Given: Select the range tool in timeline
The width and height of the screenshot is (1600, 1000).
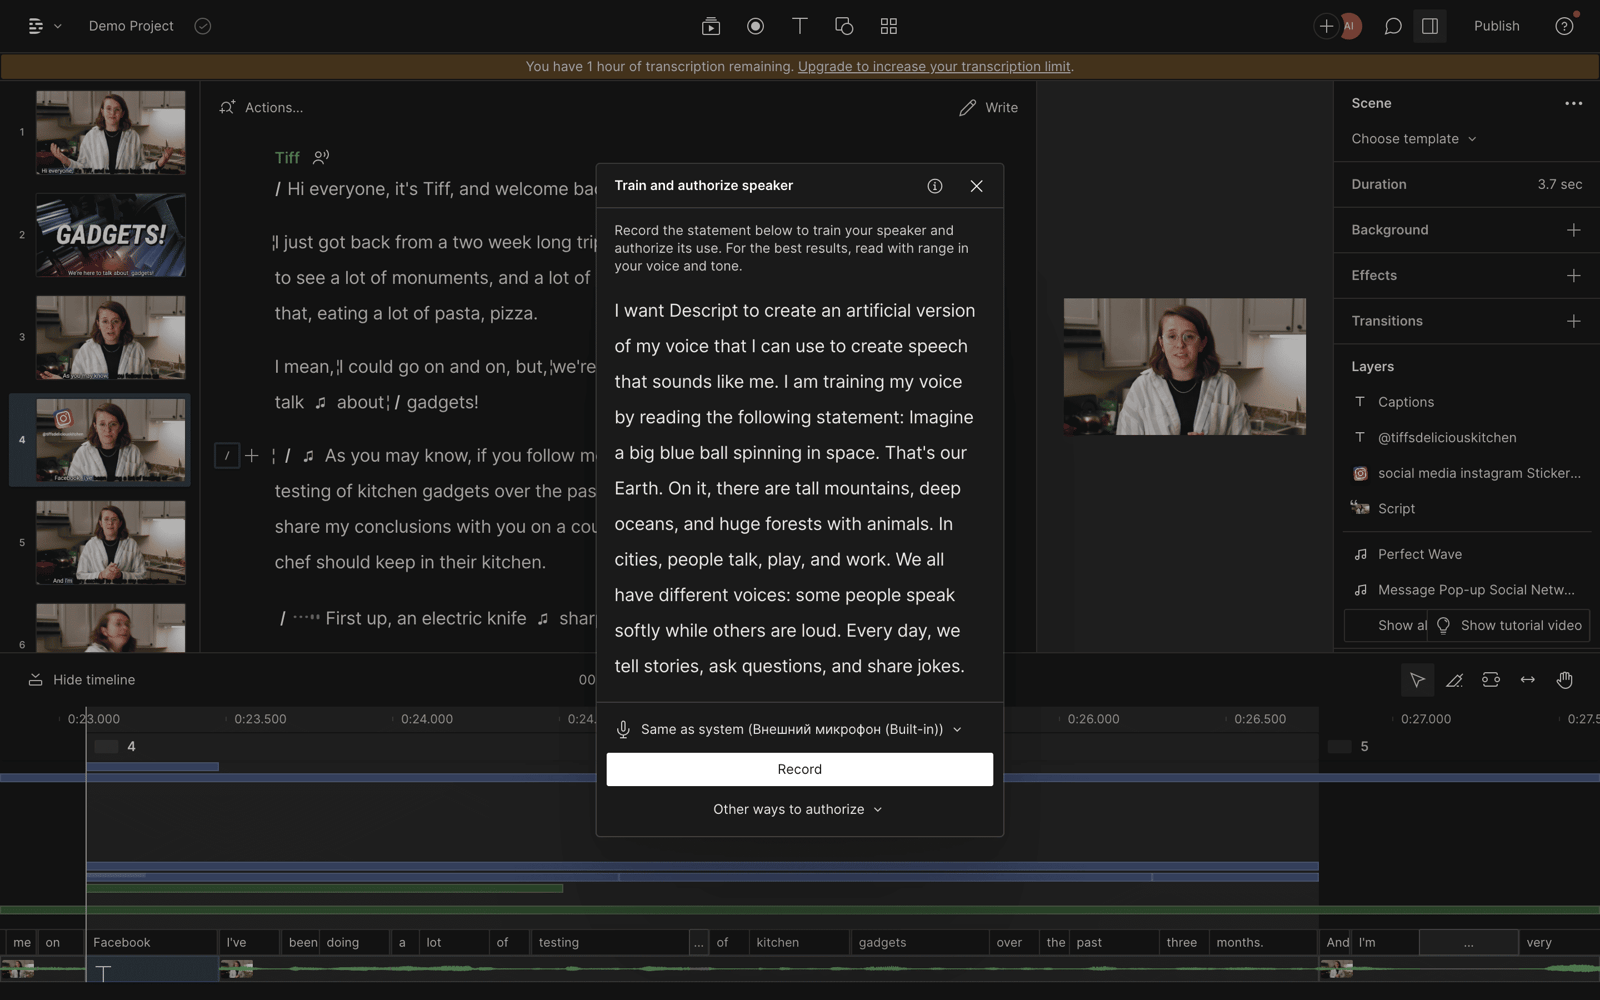Looking at the screenshot, I should tap(1491, 680).
